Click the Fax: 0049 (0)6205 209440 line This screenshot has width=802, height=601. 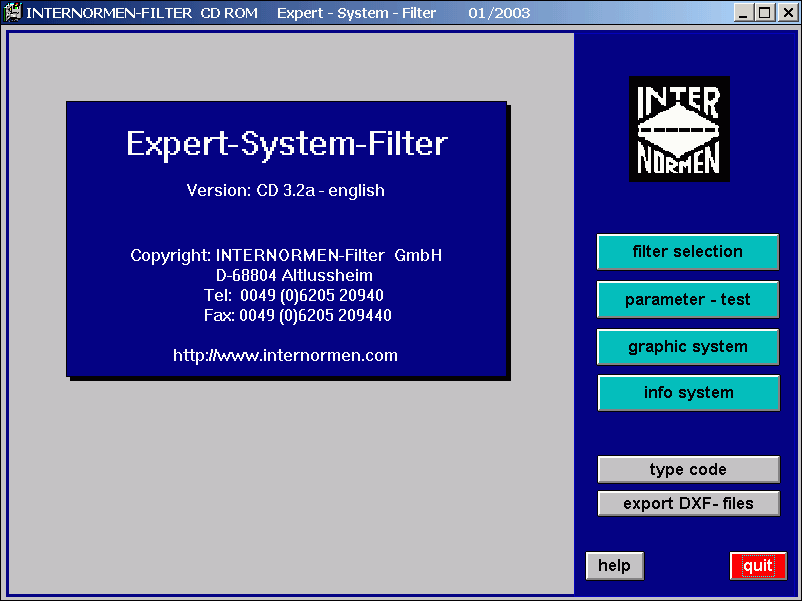(x=298, y=315)
